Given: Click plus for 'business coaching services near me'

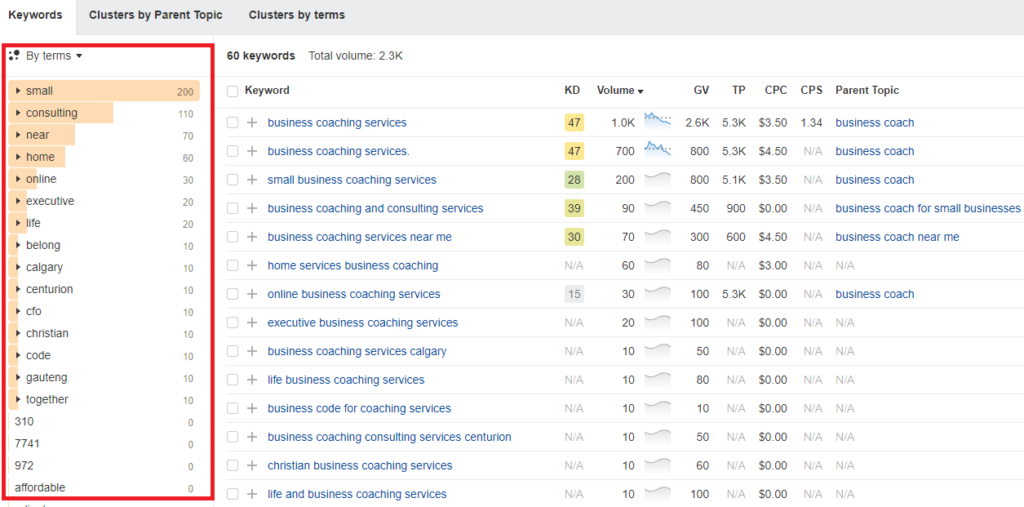Looking at the screenshot, I should (252, 237).
